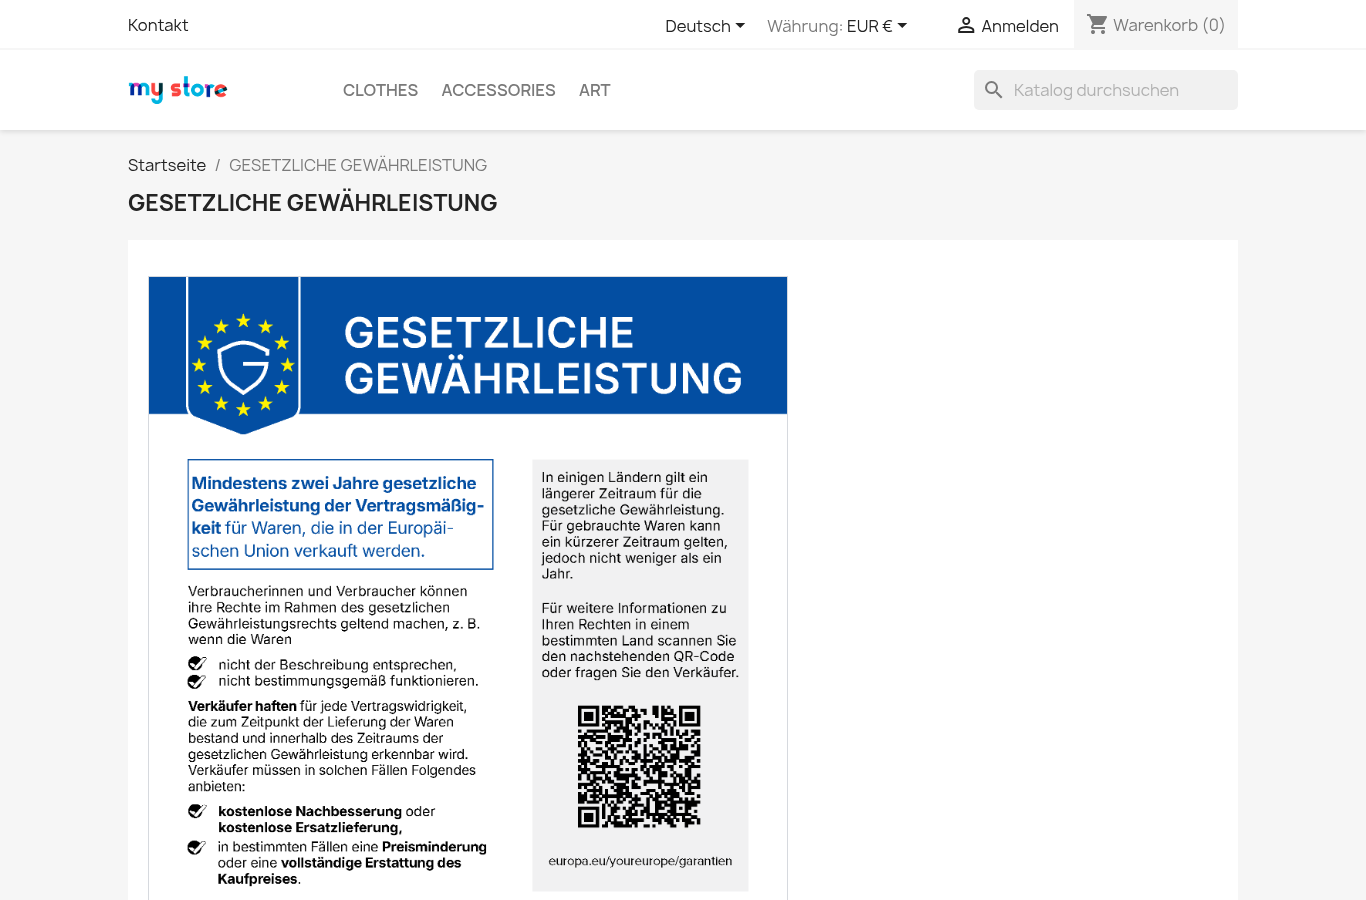Click 'vollständige Erstattung des' text
Image resolution: width=1366 pixels, height=900 pixels.
pos(371,863)
